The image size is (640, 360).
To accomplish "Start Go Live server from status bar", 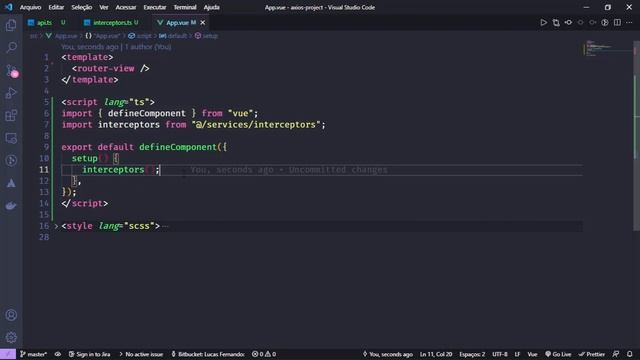I will (558, 354).
